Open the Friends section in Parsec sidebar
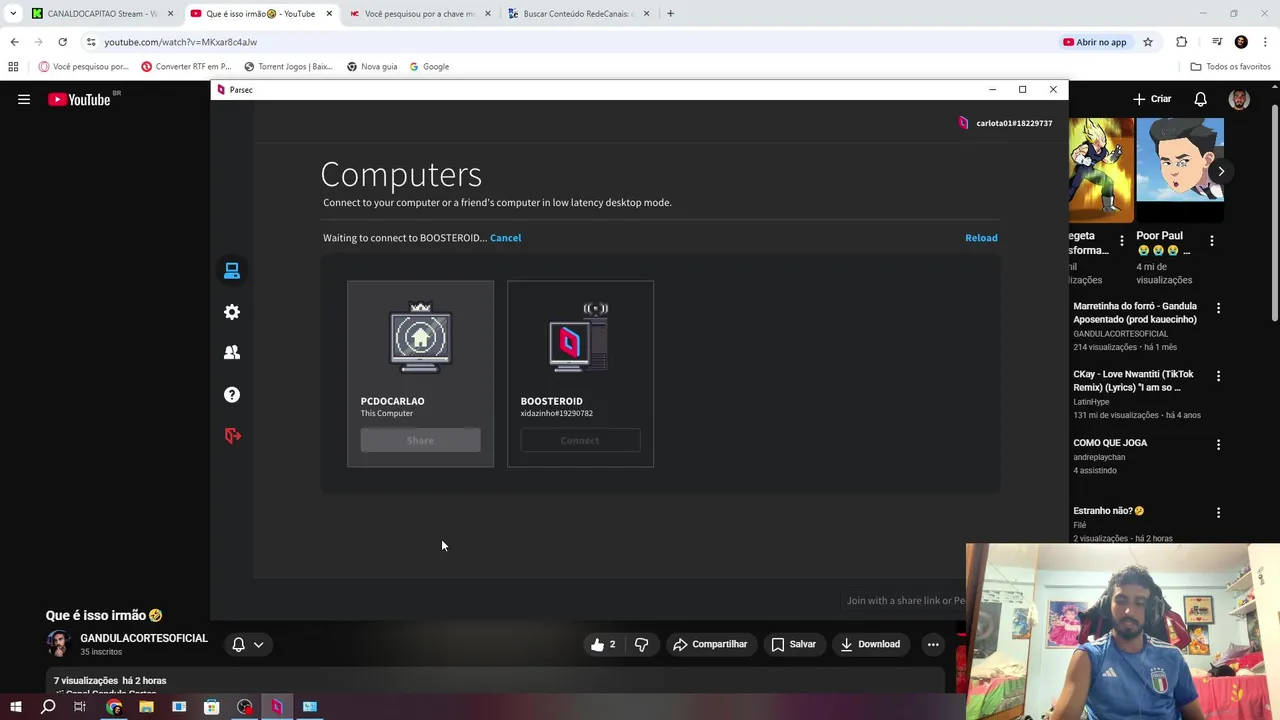 (232, 353)
